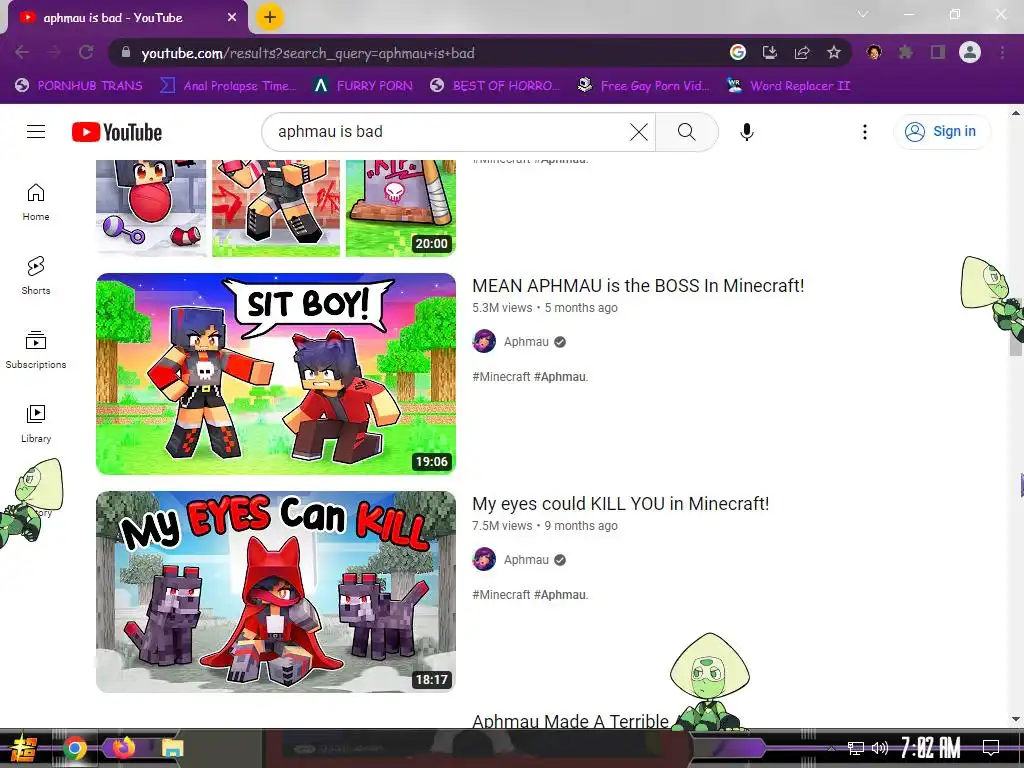The height and width of the screenshot is (768, 1024).
Task: View site info via the lock icon
Action: tap(126, 53)
